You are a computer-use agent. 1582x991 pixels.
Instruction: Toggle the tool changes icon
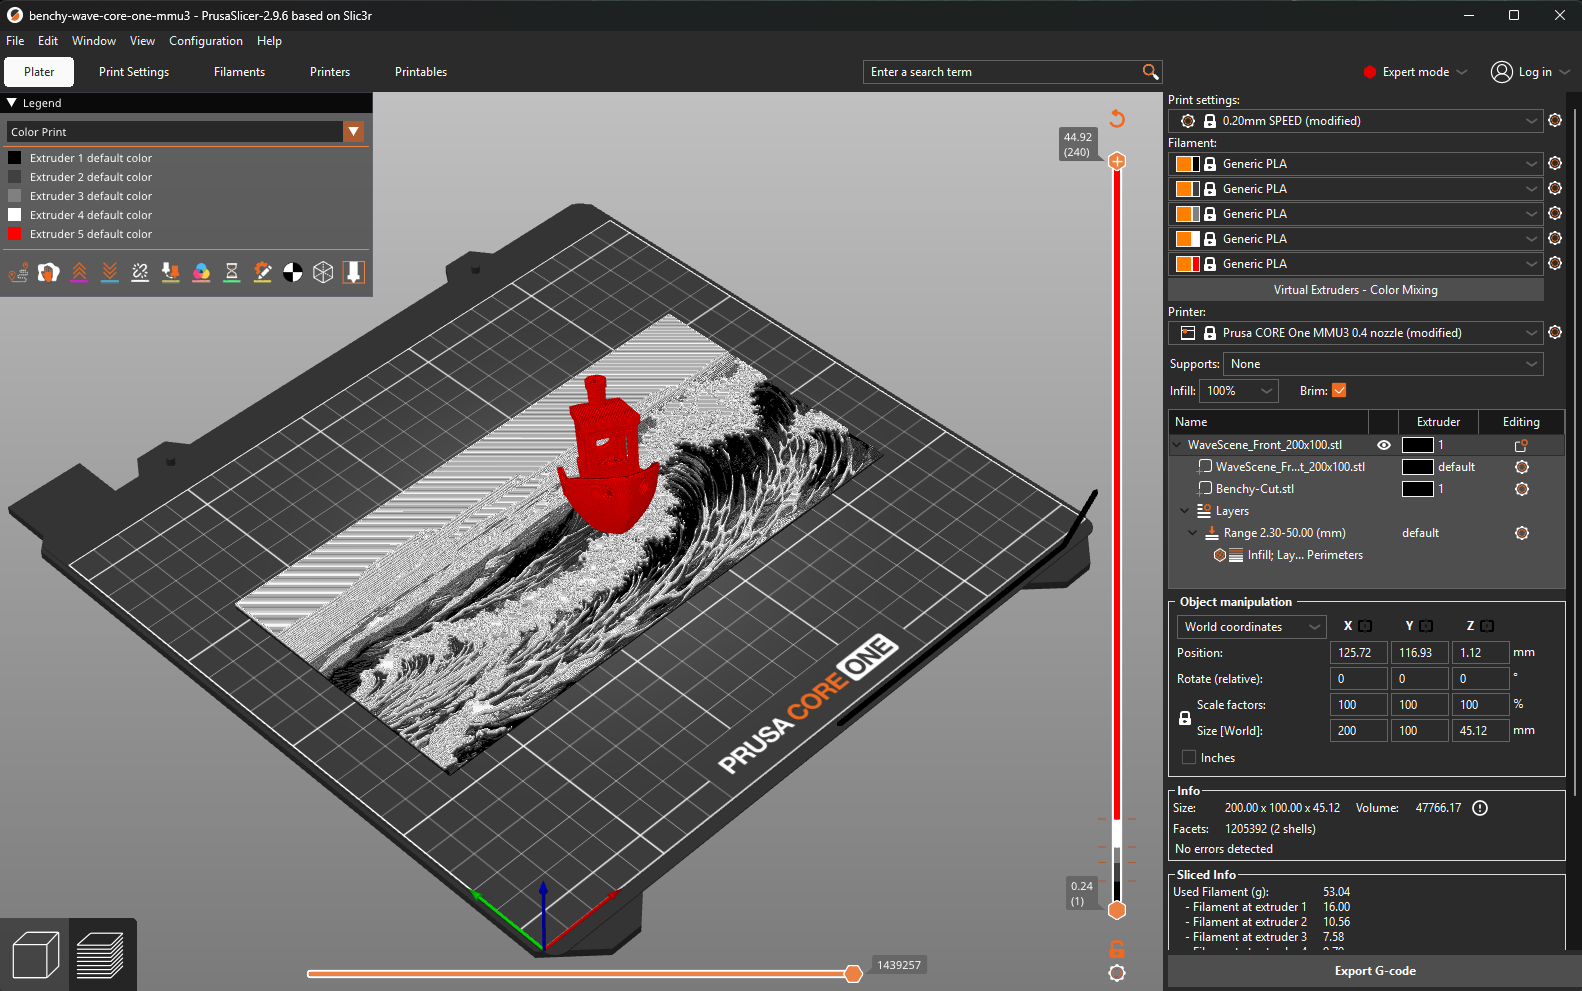(x=171, y=272)
